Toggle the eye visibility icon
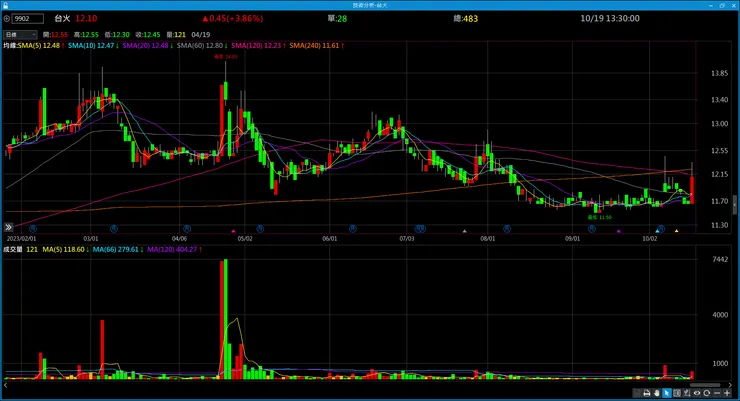 (x=697, y=393)
